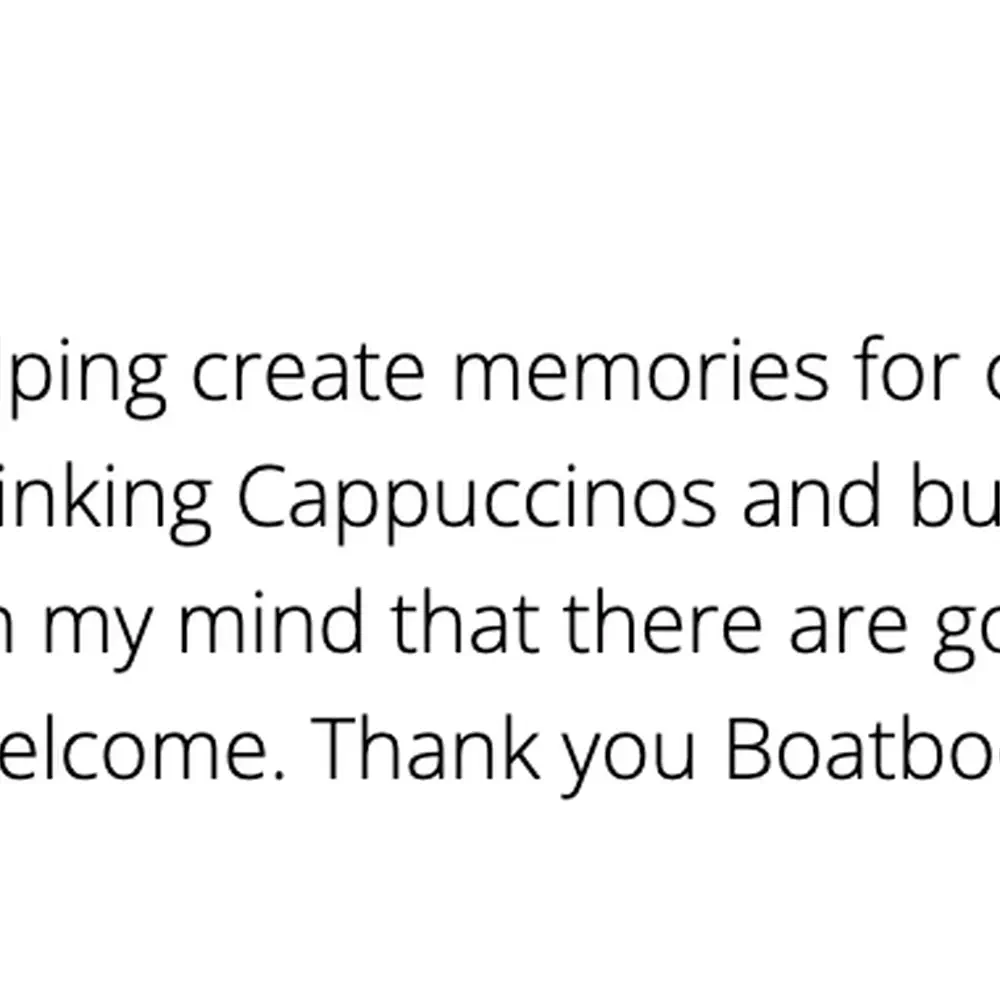Screen dimensions: 1000x1000
Task: Click the partial word "Boatbo" at line end
Action: tap(862, 747)
